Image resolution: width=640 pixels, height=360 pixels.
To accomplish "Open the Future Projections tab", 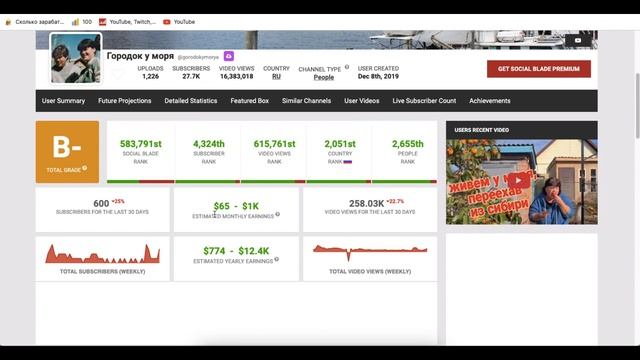I will (x=124, y=101).
